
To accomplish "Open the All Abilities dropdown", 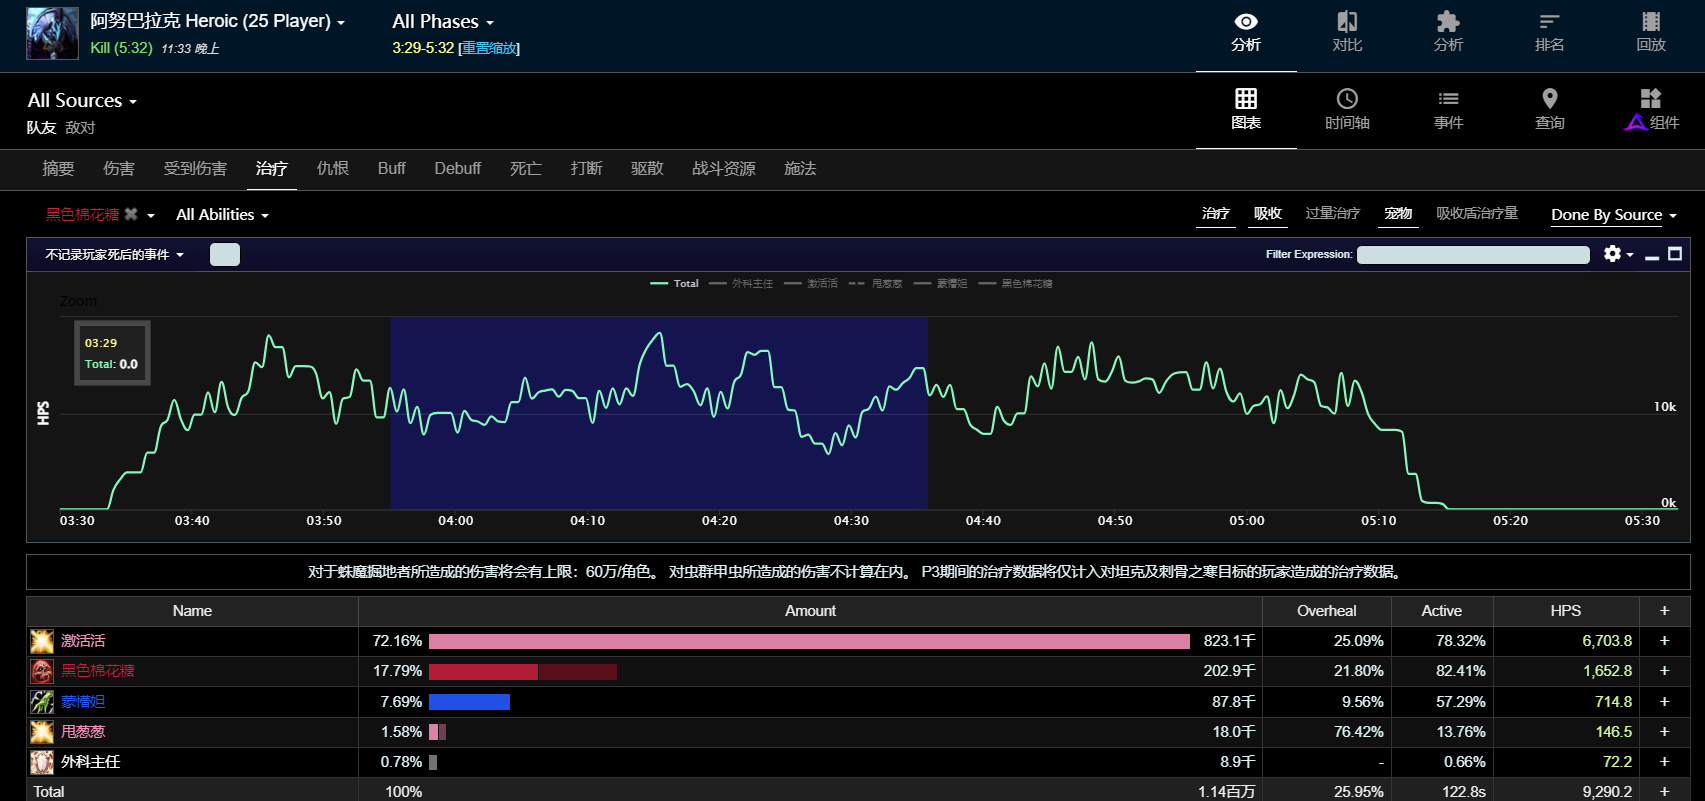I will tap(222, 215).
